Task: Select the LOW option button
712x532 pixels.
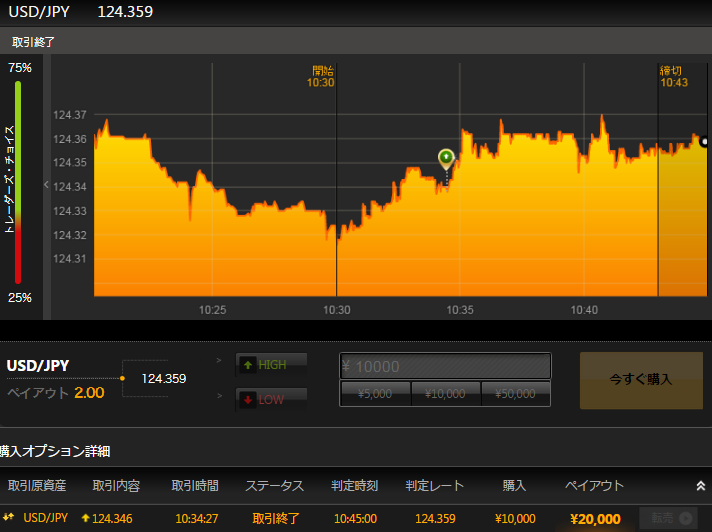Action: 271,399
